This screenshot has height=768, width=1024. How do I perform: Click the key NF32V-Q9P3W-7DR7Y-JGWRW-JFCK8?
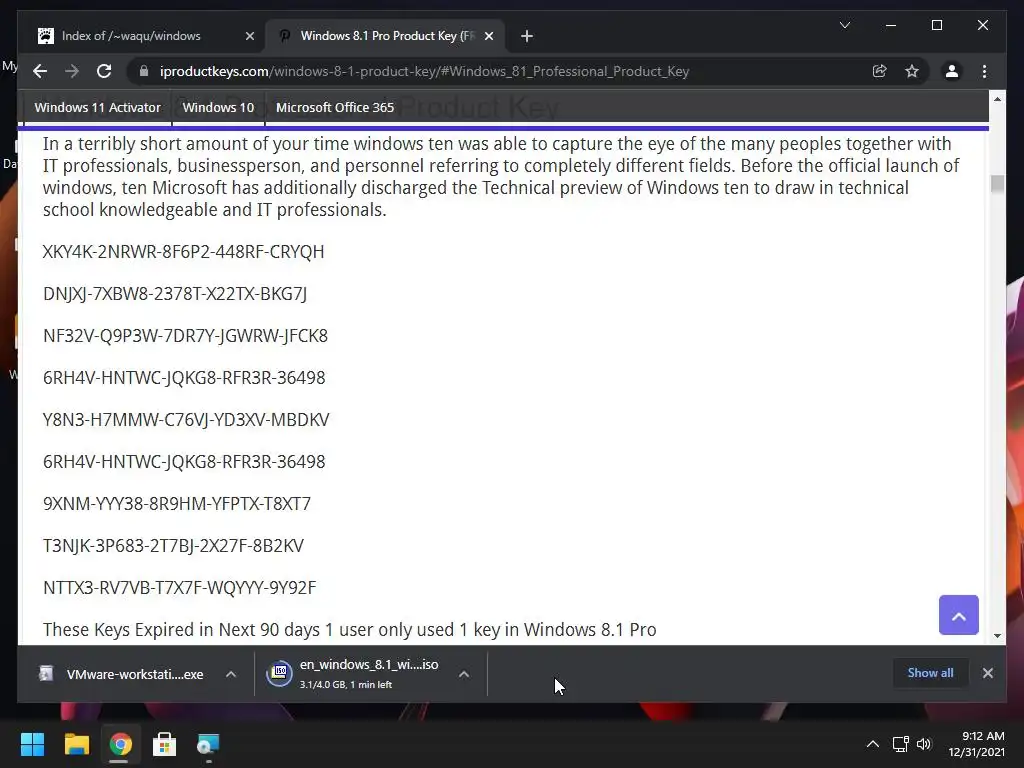pos(185,336)
